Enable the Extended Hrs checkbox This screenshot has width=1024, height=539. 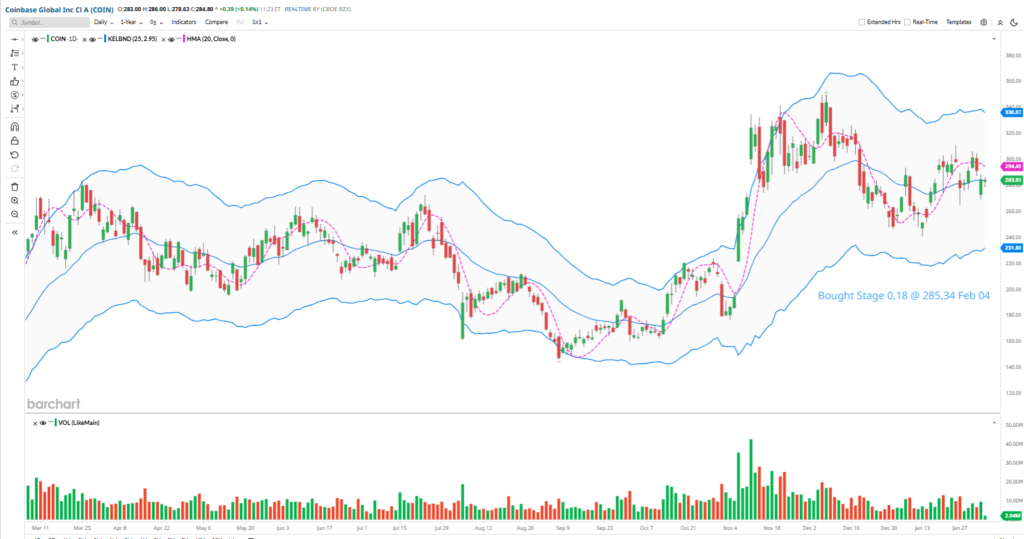[863, 21]
